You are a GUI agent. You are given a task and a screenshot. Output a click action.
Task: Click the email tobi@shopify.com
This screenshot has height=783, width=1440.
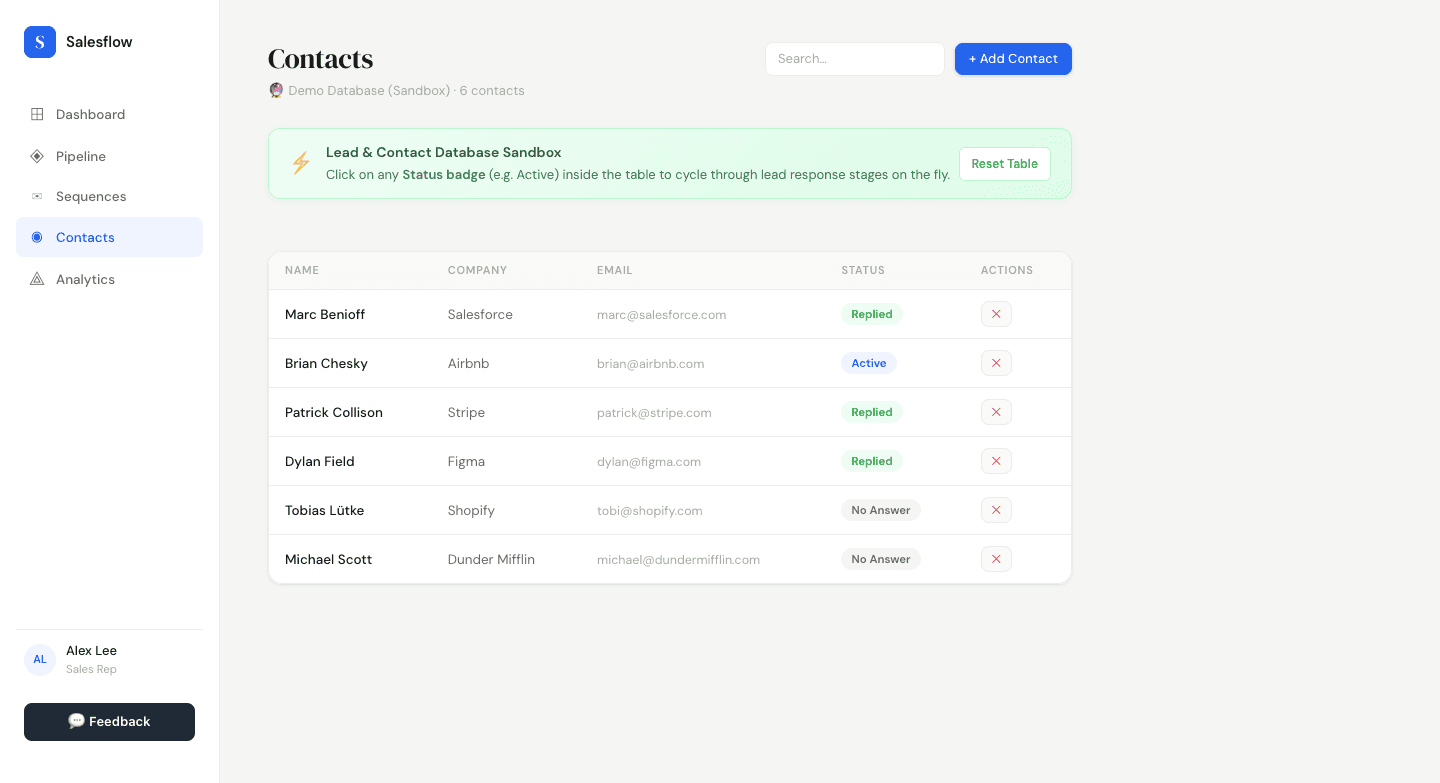pyautogui.click(x=650, y=510)
